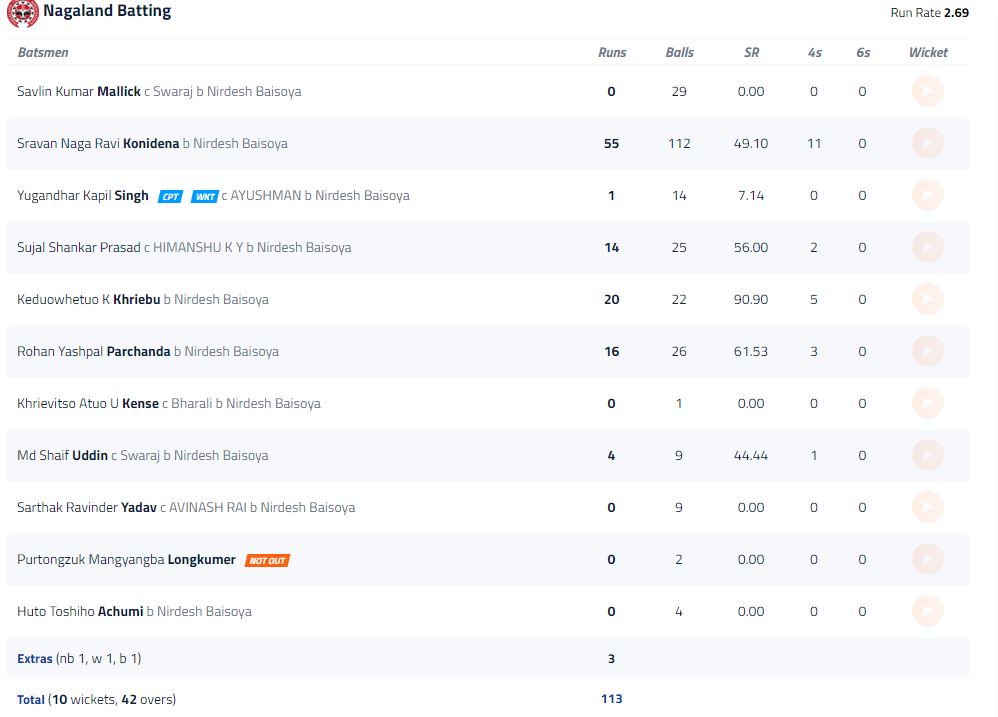Click the NOT OUT badge for Longkumer
998x717 pixels.
tap(267, 560)
